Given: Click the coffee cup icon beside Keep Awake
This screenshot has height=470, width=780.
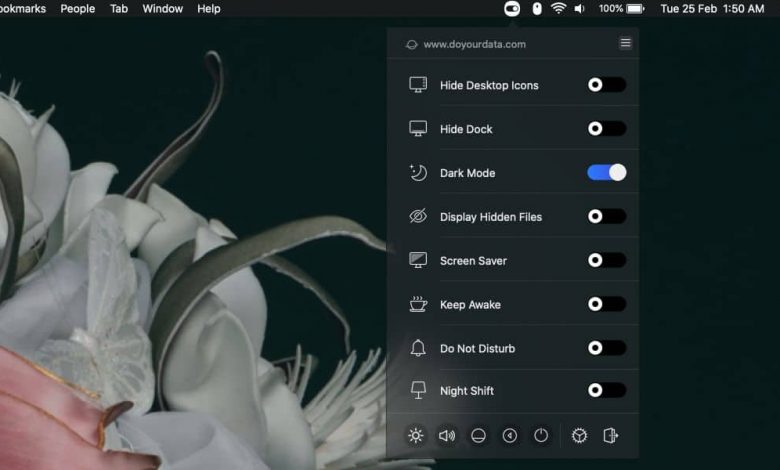Looking at the screenshot, I should [x=418, y=304].
